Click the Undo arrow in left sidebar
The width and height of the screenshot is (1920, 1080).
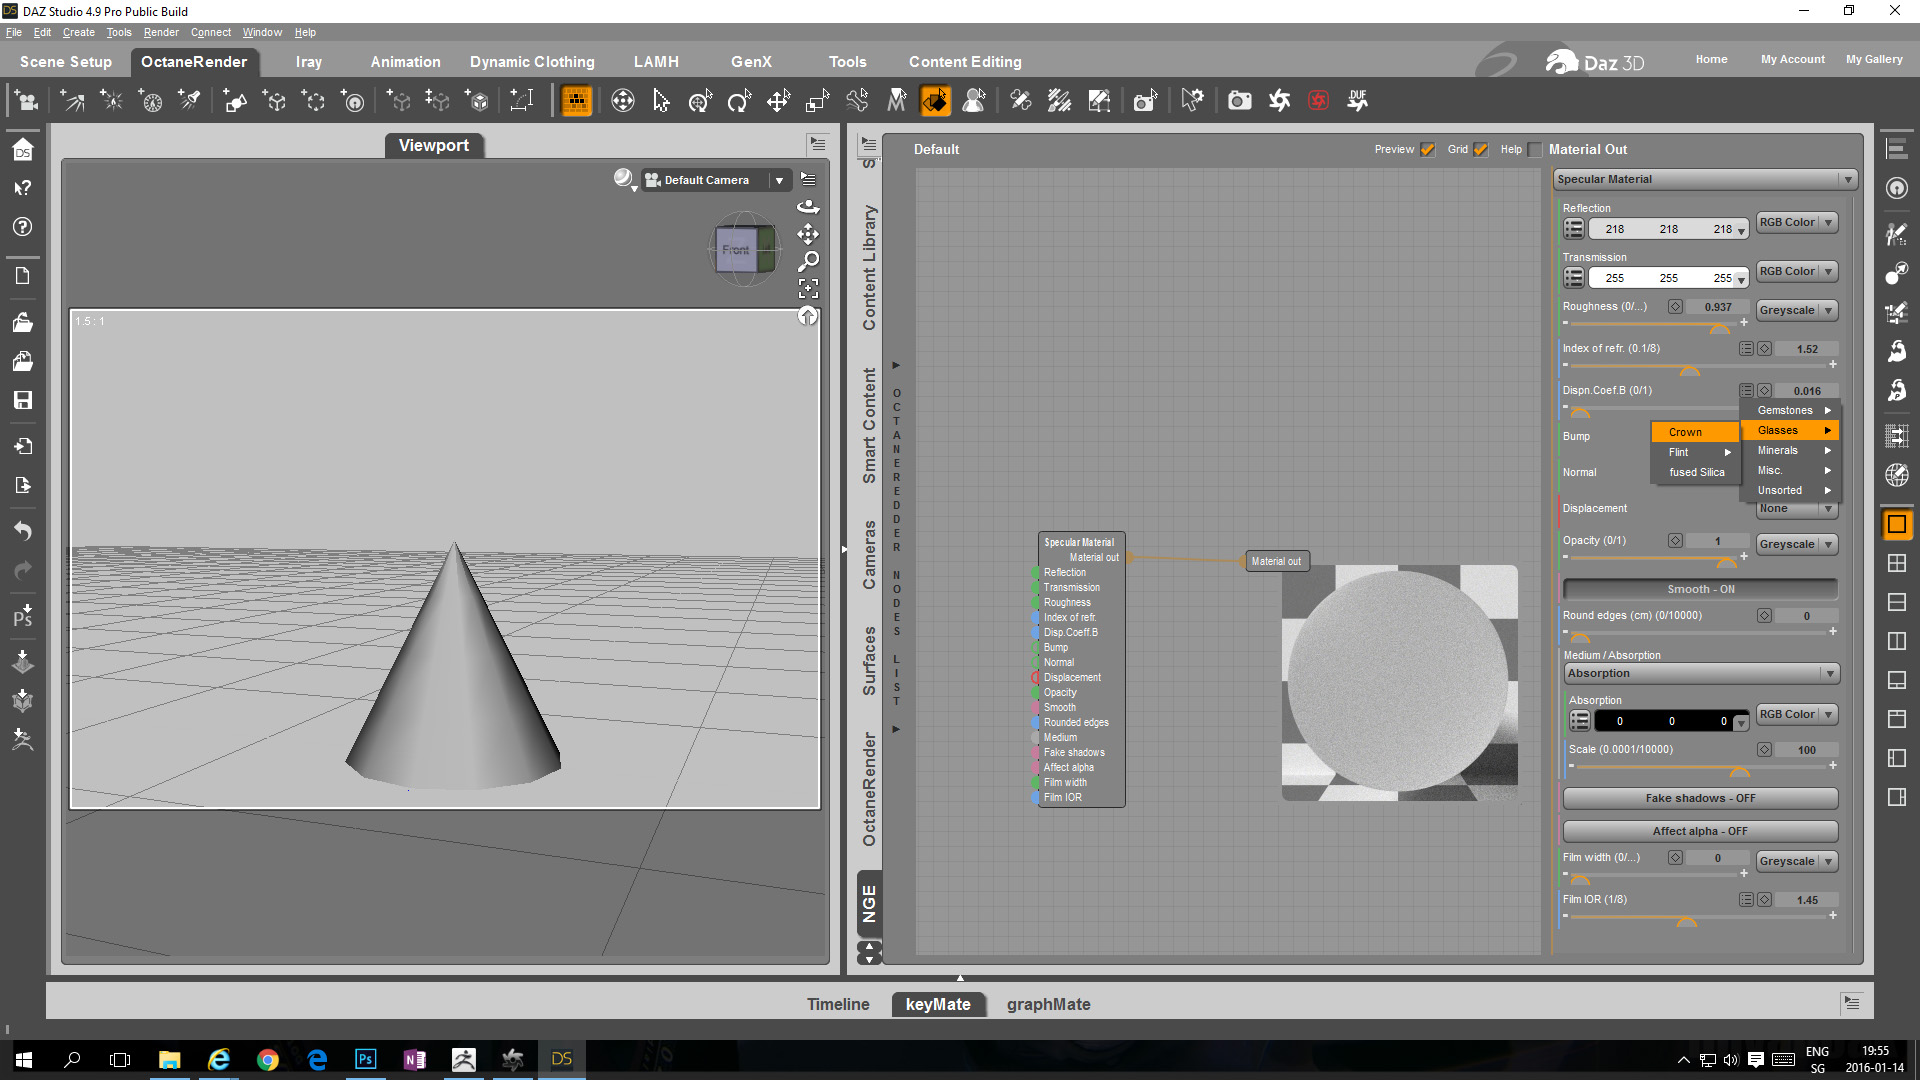tap(22, 530)
